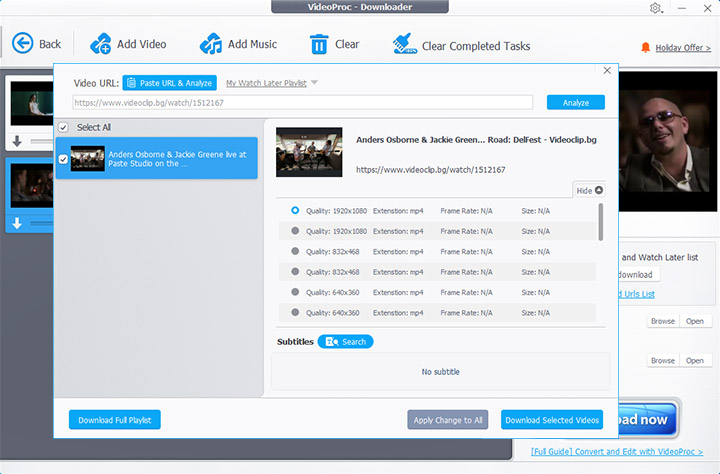Click the Analyze button
The image size is (720, 474).
click(575, 102)
